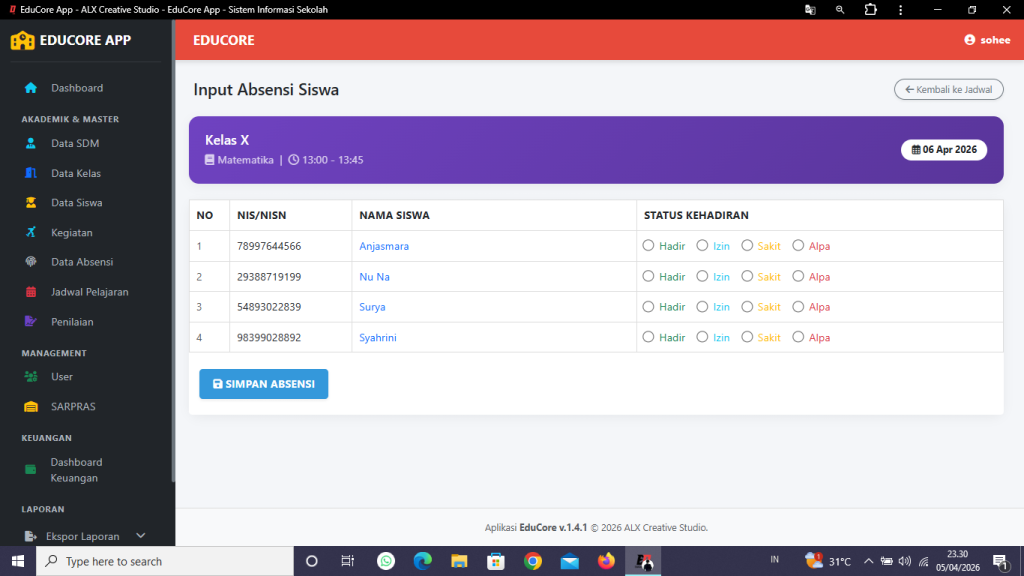Screen dimensions: 1024x576
Task: Open the Mail app from taskbar
Action: 569,561
